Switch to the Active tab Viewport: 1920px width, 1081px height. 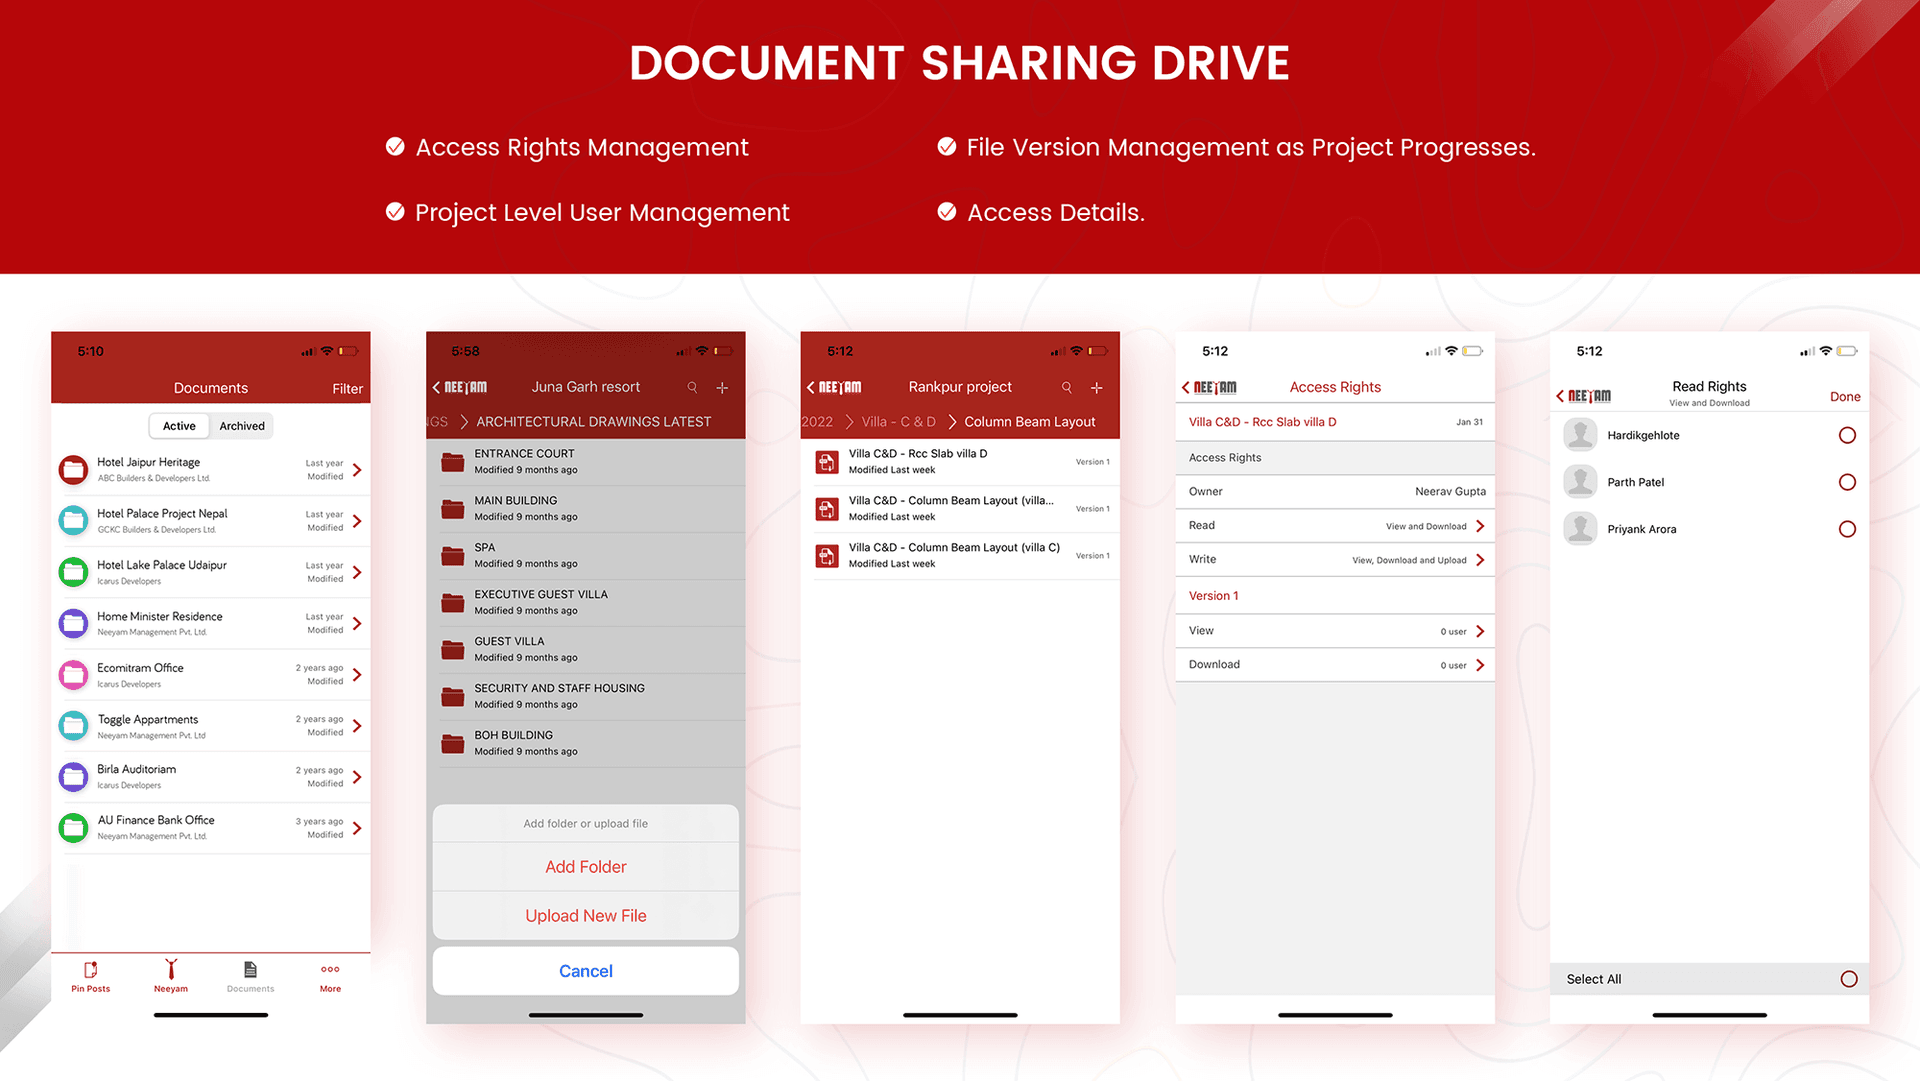click(179, 426)
